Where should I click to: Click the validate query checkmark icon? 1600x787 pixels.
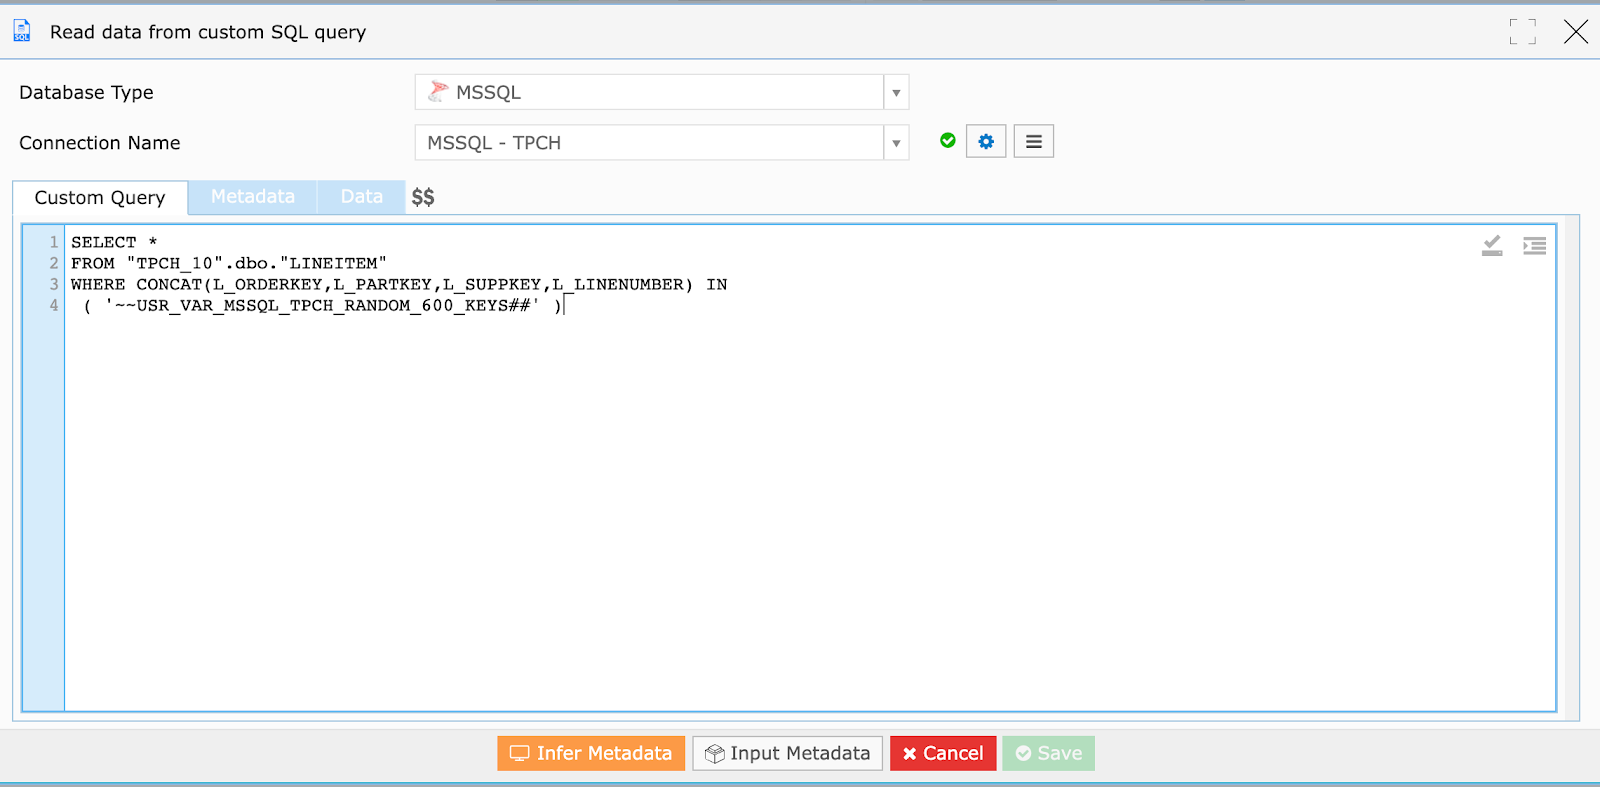(1492, 245)
